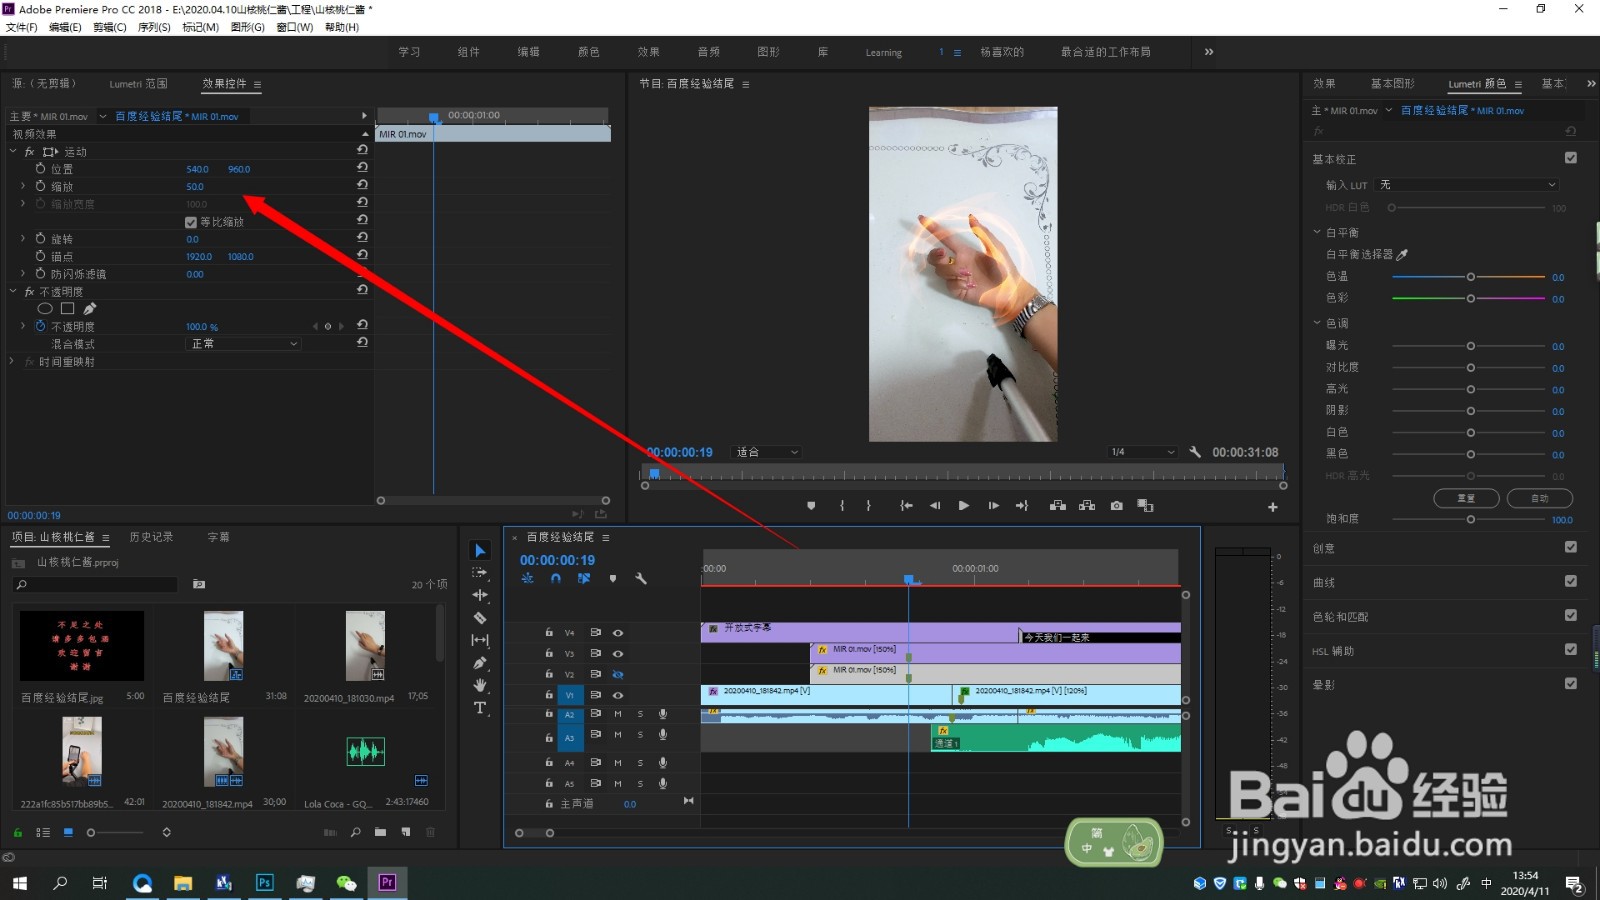Click Go to In point button
Screen dimensions: 1600x900
[x=906, y=506]
